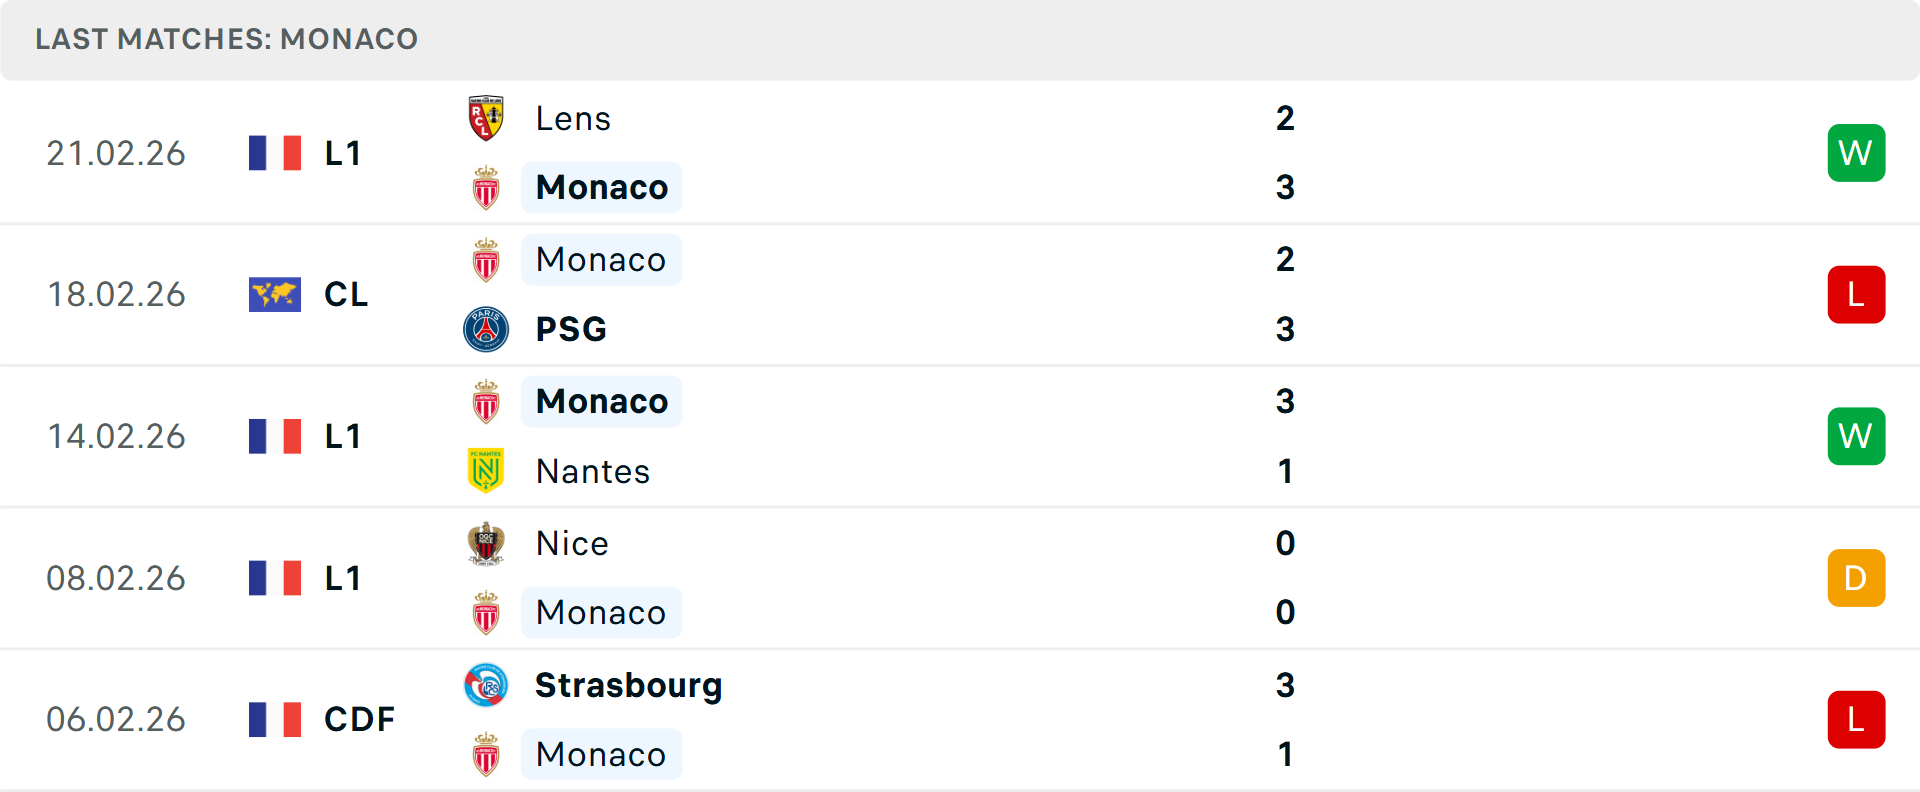Open the highlighted Monaco team link
Screen dimensions: 1920x792
(x=601, y=187)
